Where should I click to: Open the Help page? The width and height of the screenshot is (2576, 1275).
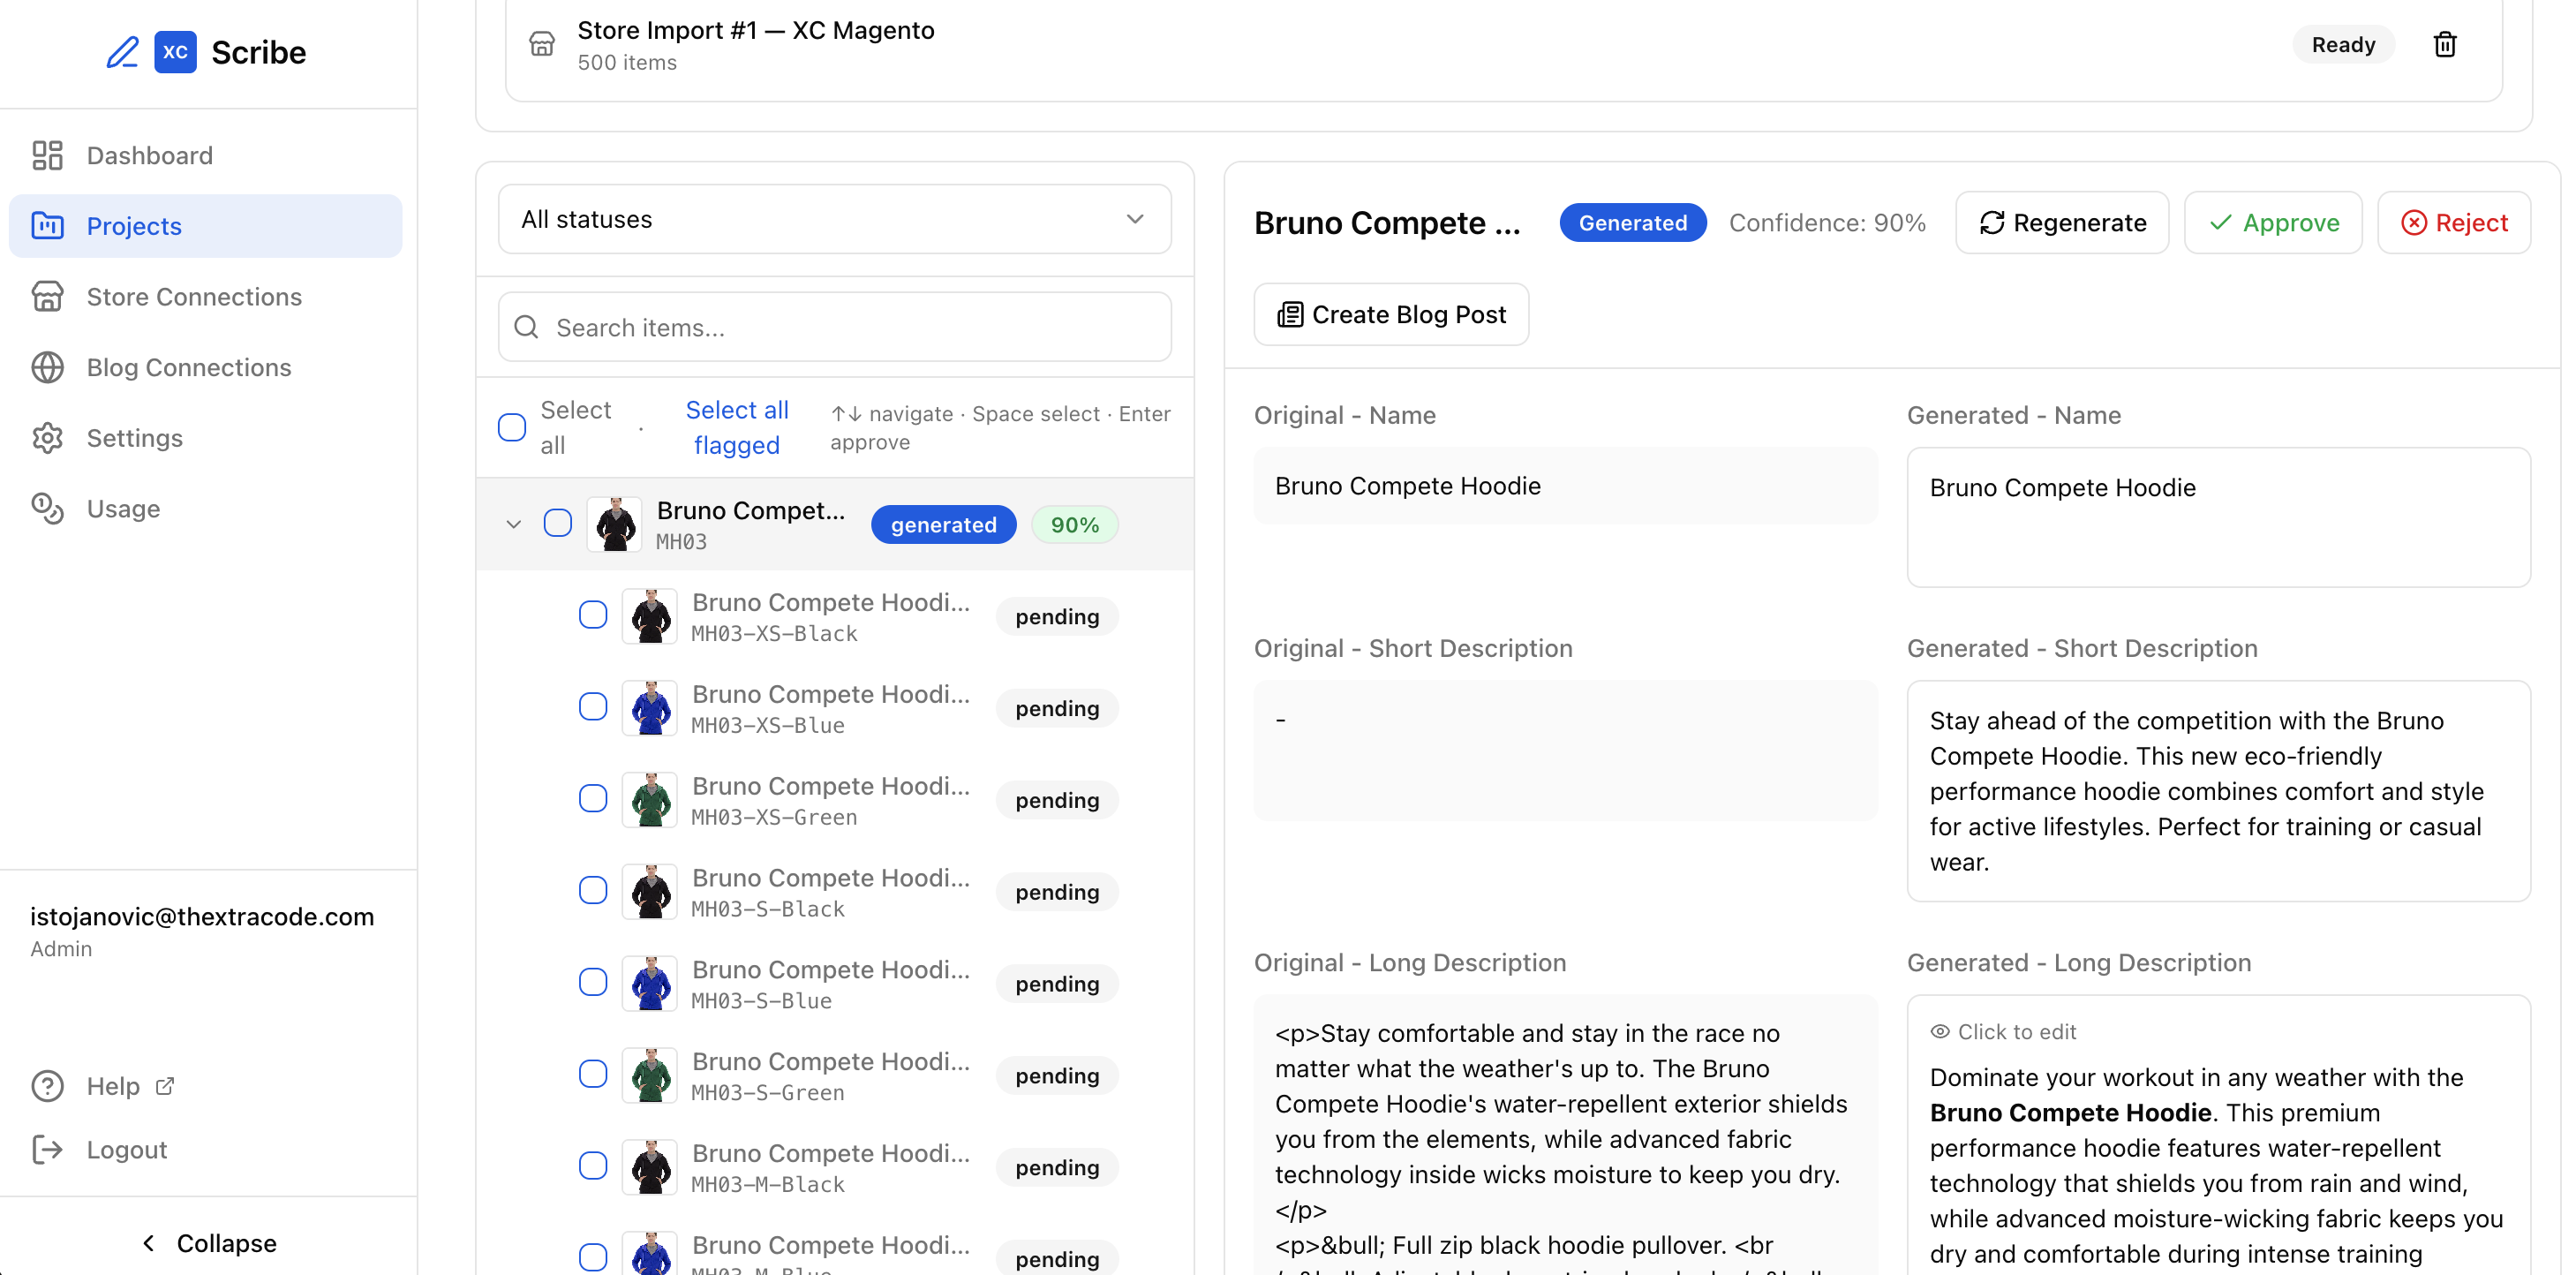click(x=112, y=1086)
